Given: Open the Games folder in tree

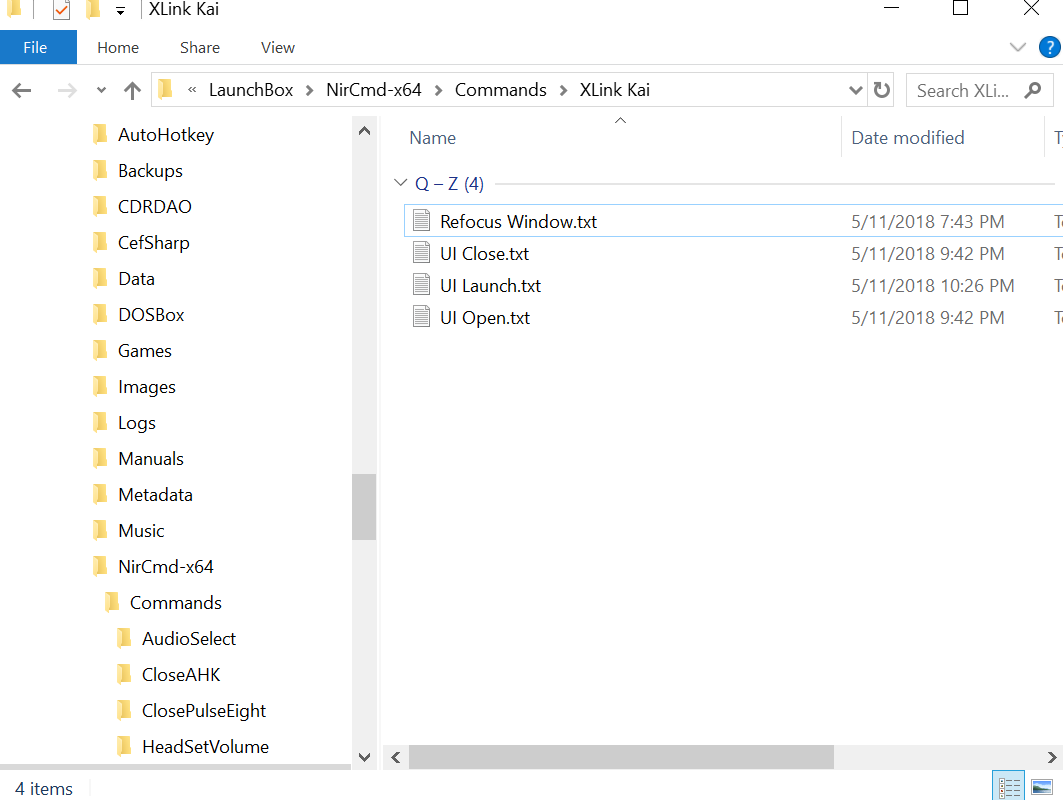Looking at the screenshot, I should (144, 350).
